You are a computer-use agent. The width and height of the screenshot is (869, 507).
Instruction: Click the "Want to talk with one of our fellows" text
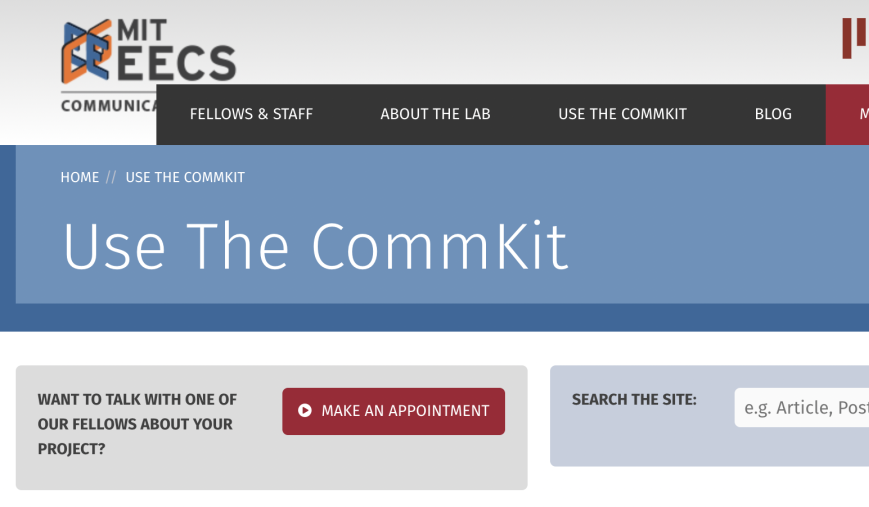coord(137,424)
